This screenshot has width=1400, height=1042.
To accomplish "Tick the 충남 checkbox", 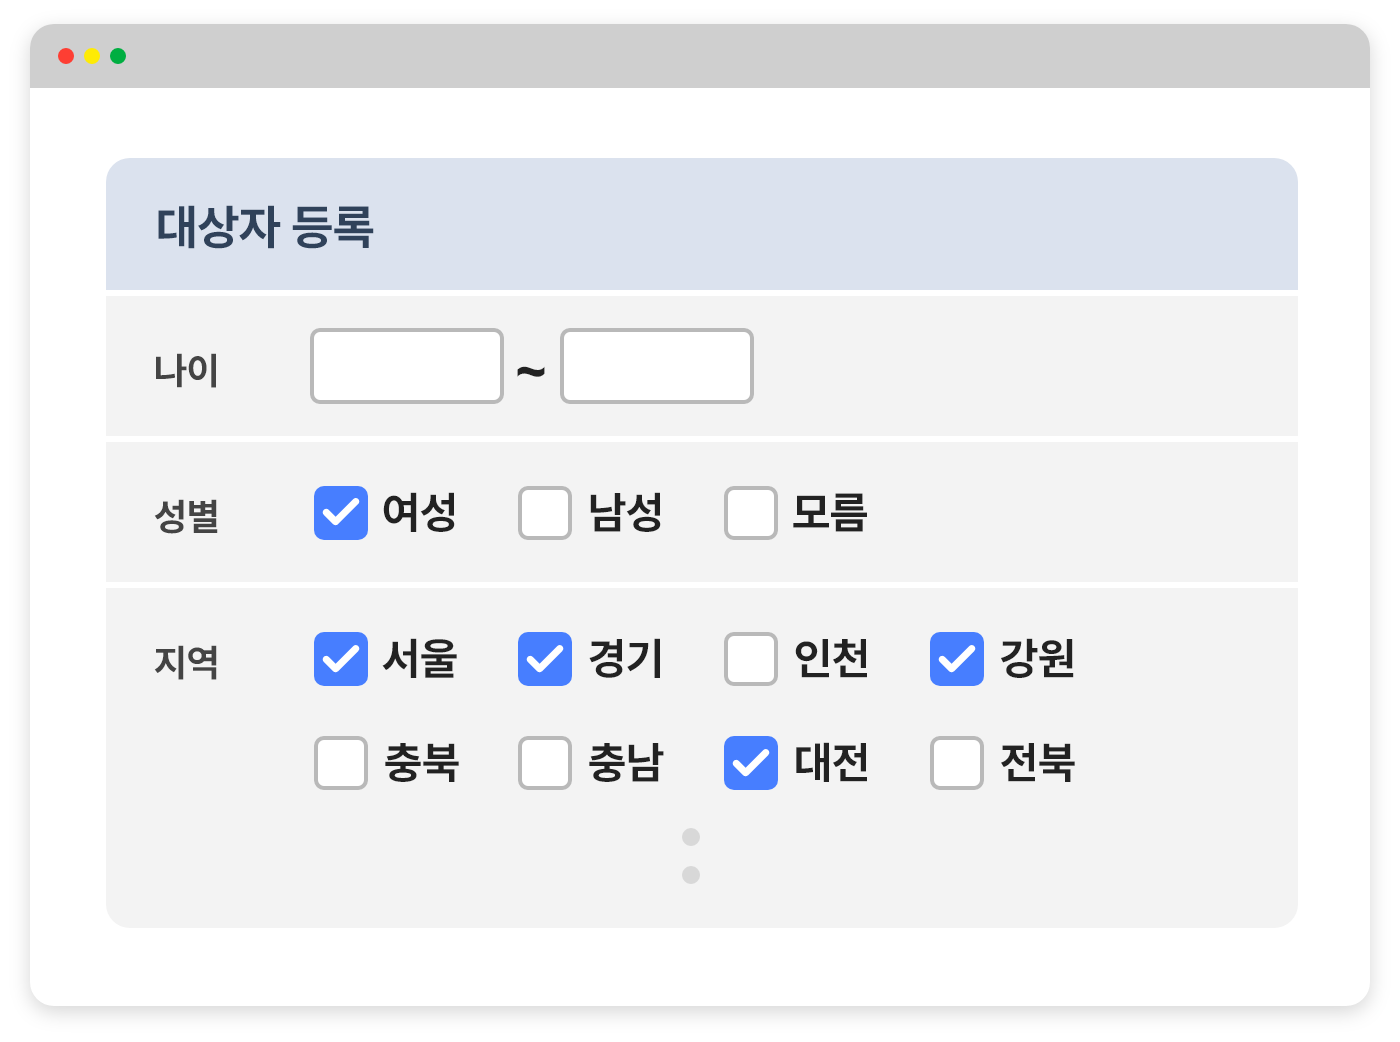I will pyautogui.click(x=545, y=763).
